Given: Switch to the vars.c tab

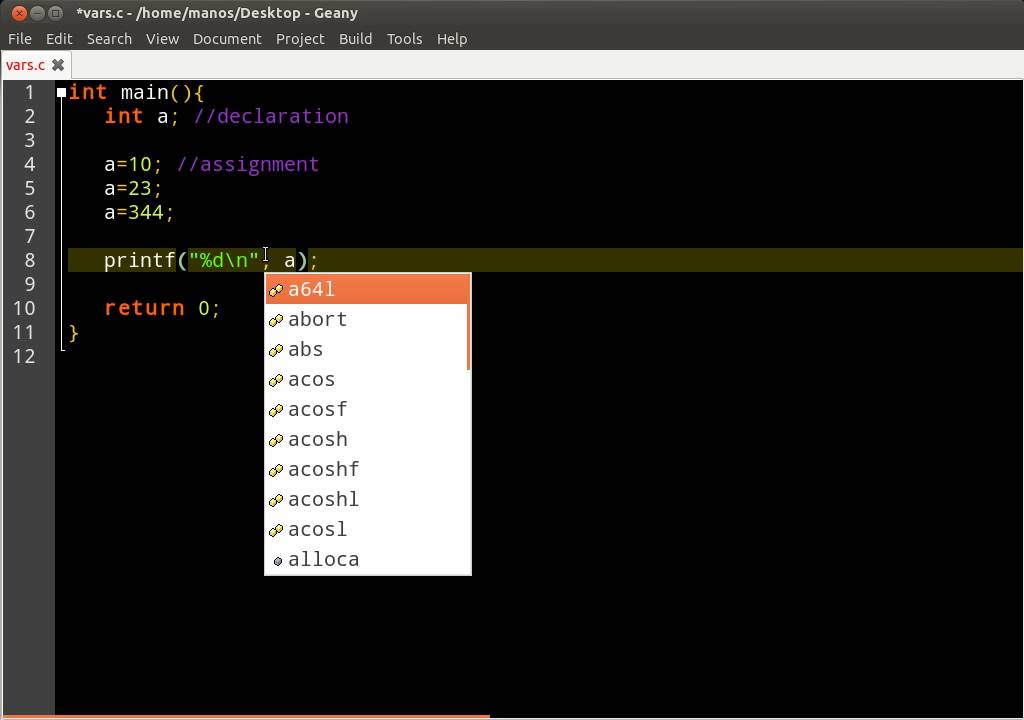Looking at the screenshot, I should (x=25, y=65).
